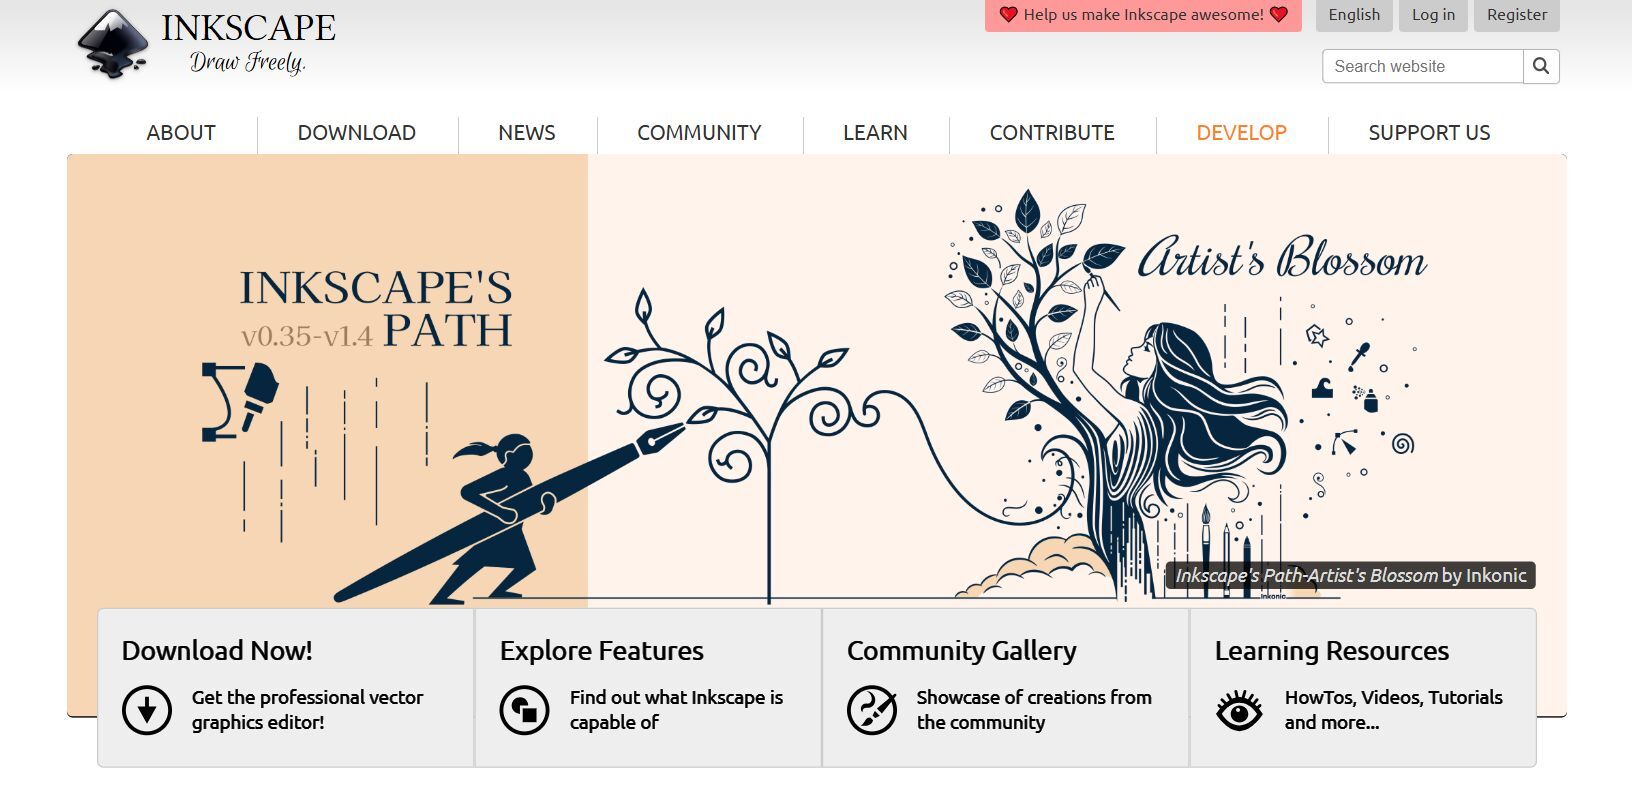Viewport: 1632px width, 802px height.
Task: Click "Get the professional vector graphics editor!" text
Action: (x=307, y=710)
